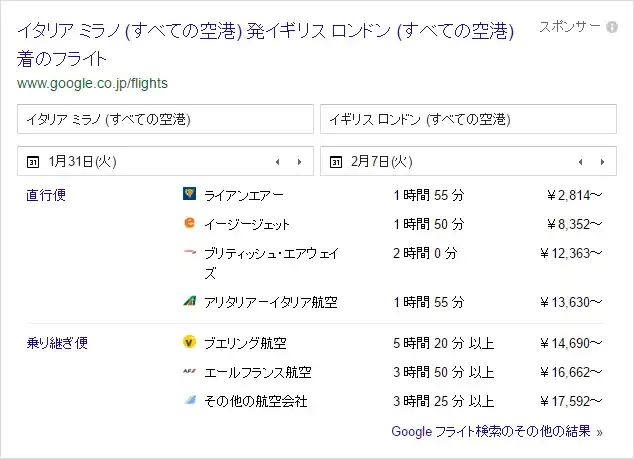Image resolution: width=634 pixels, height=459 pixels.
Task: Click the sponsor info icon next to スポンサー
Action: click(x=612, y=27)
